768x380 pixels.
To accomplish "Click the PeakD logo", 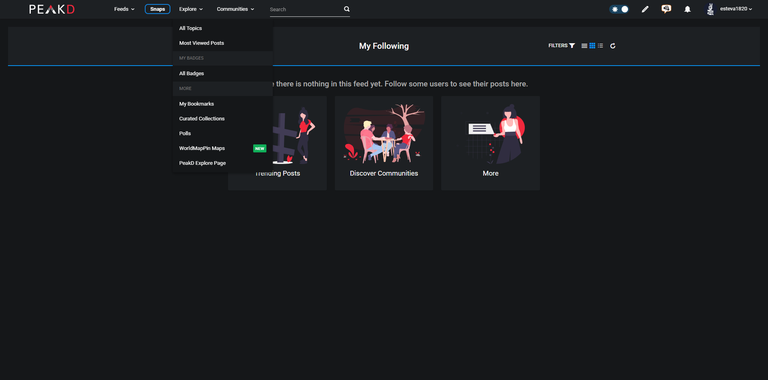I will [x=52, y=9].
